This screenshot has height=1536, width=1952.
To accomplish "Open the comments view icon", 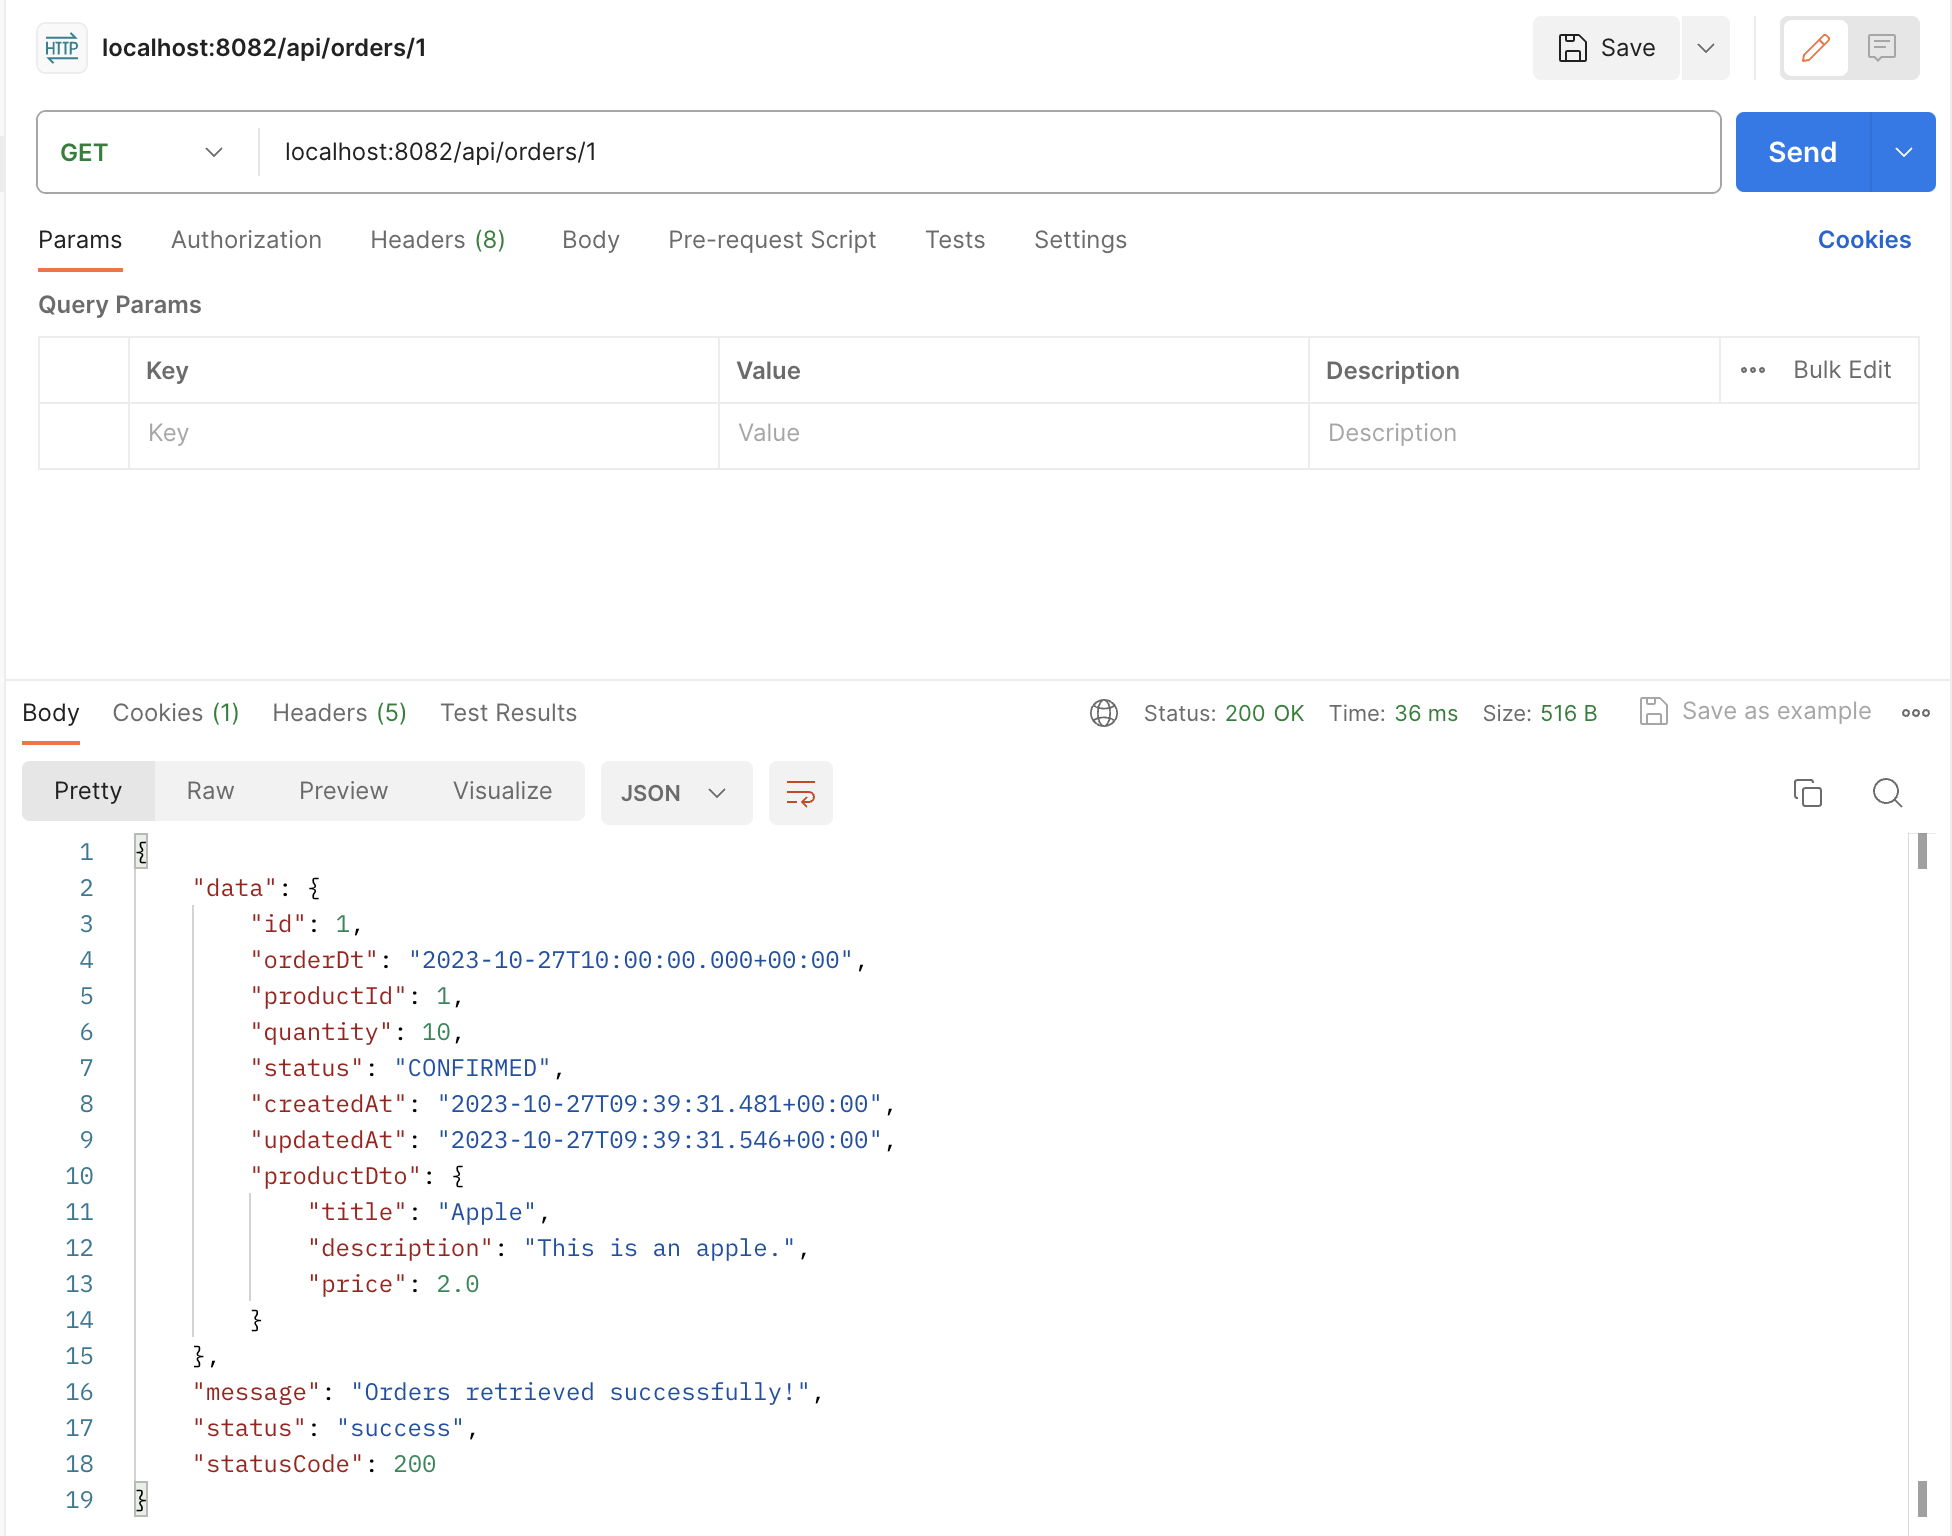I will [1882, 48].
